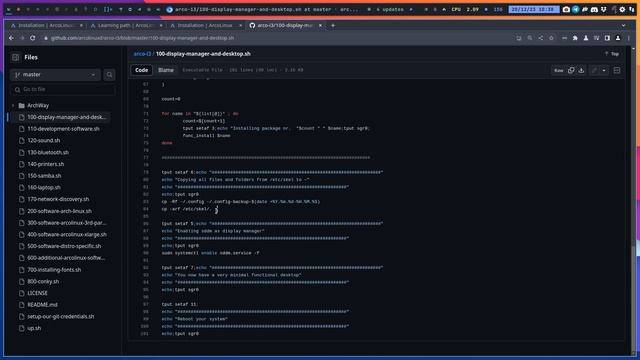Screen dimensions: 640x360
Task: Click the date and time widget
Action: coord(534,9)
